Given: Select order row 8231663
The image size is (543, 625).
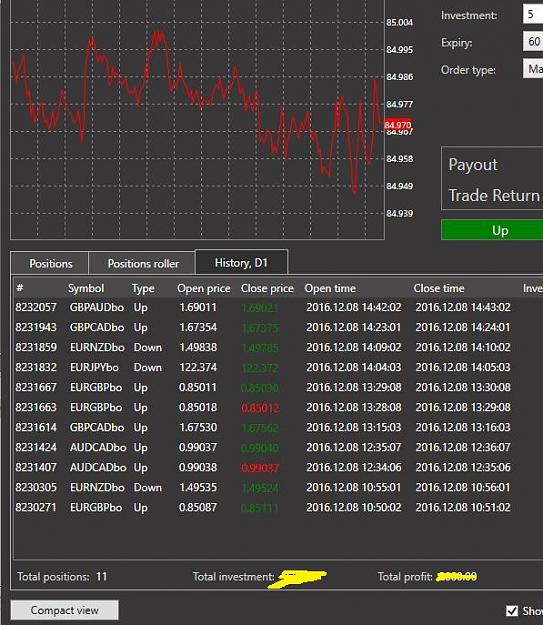Looking at the screenshot, I should pos(278,407).
